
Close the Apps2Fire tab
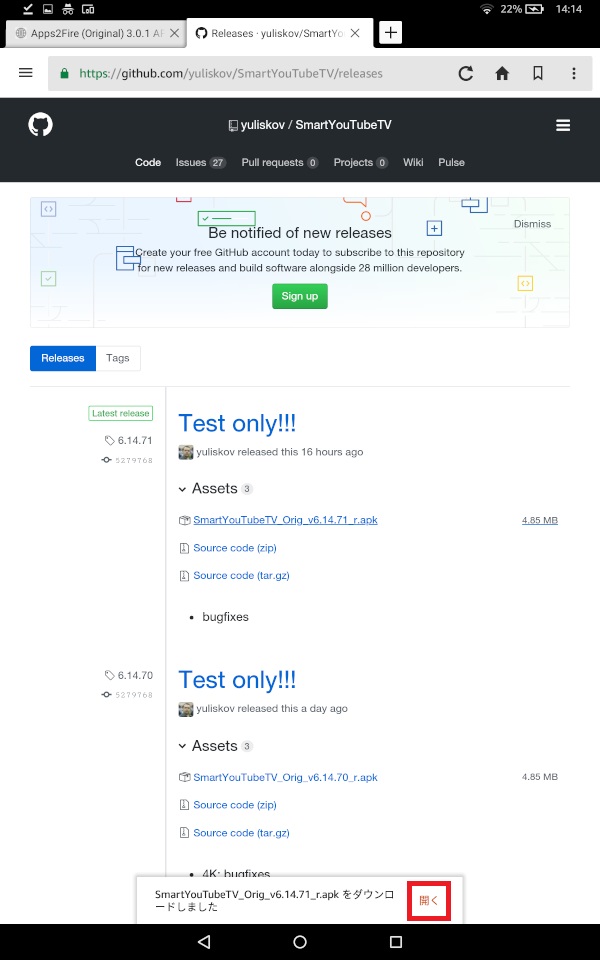click(x=174, y=33)
